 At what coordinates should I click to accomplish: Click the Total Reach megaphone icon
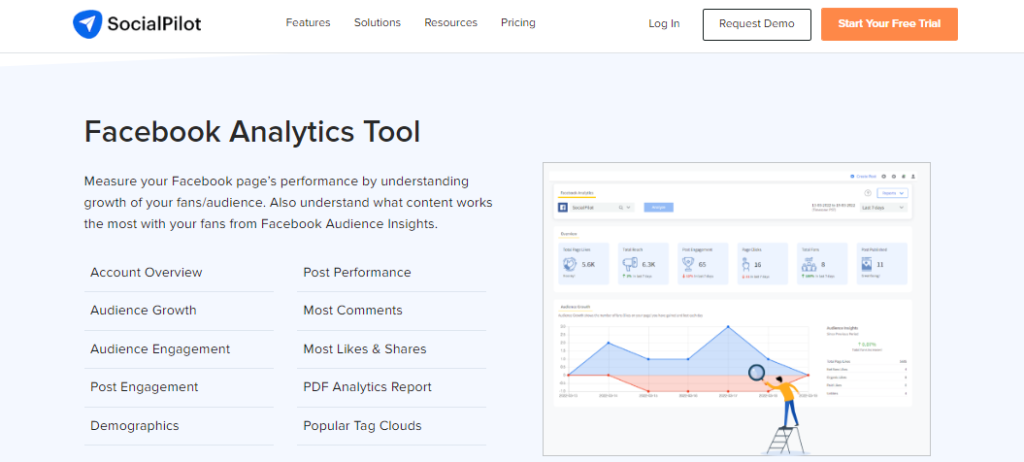coord(629,265)
